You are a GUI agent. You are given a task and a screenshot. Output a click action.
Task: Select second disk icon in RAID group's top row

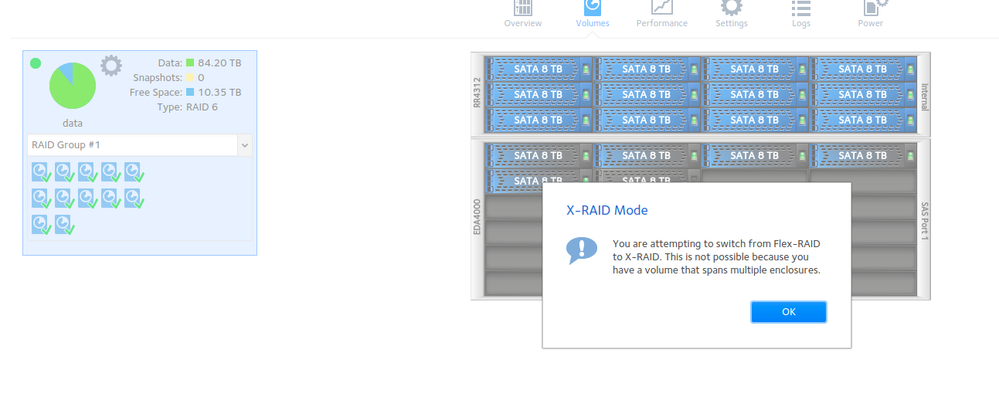point(64,173)
